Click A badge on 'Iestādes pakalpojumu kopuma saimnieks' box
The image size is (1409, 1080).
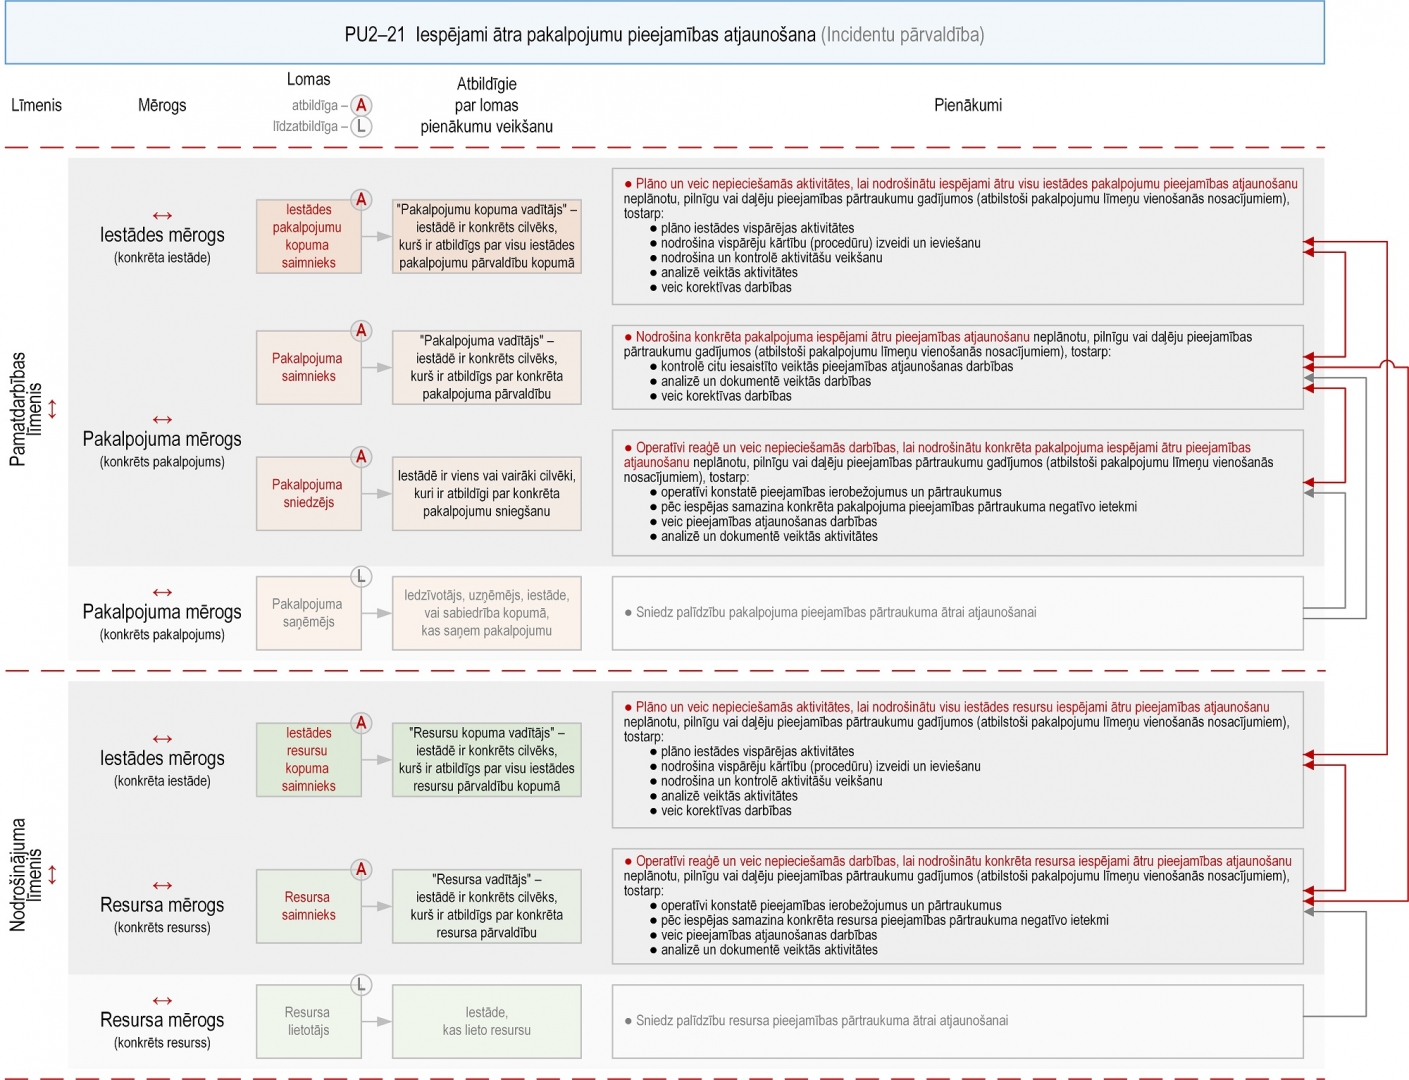point(361,200)
